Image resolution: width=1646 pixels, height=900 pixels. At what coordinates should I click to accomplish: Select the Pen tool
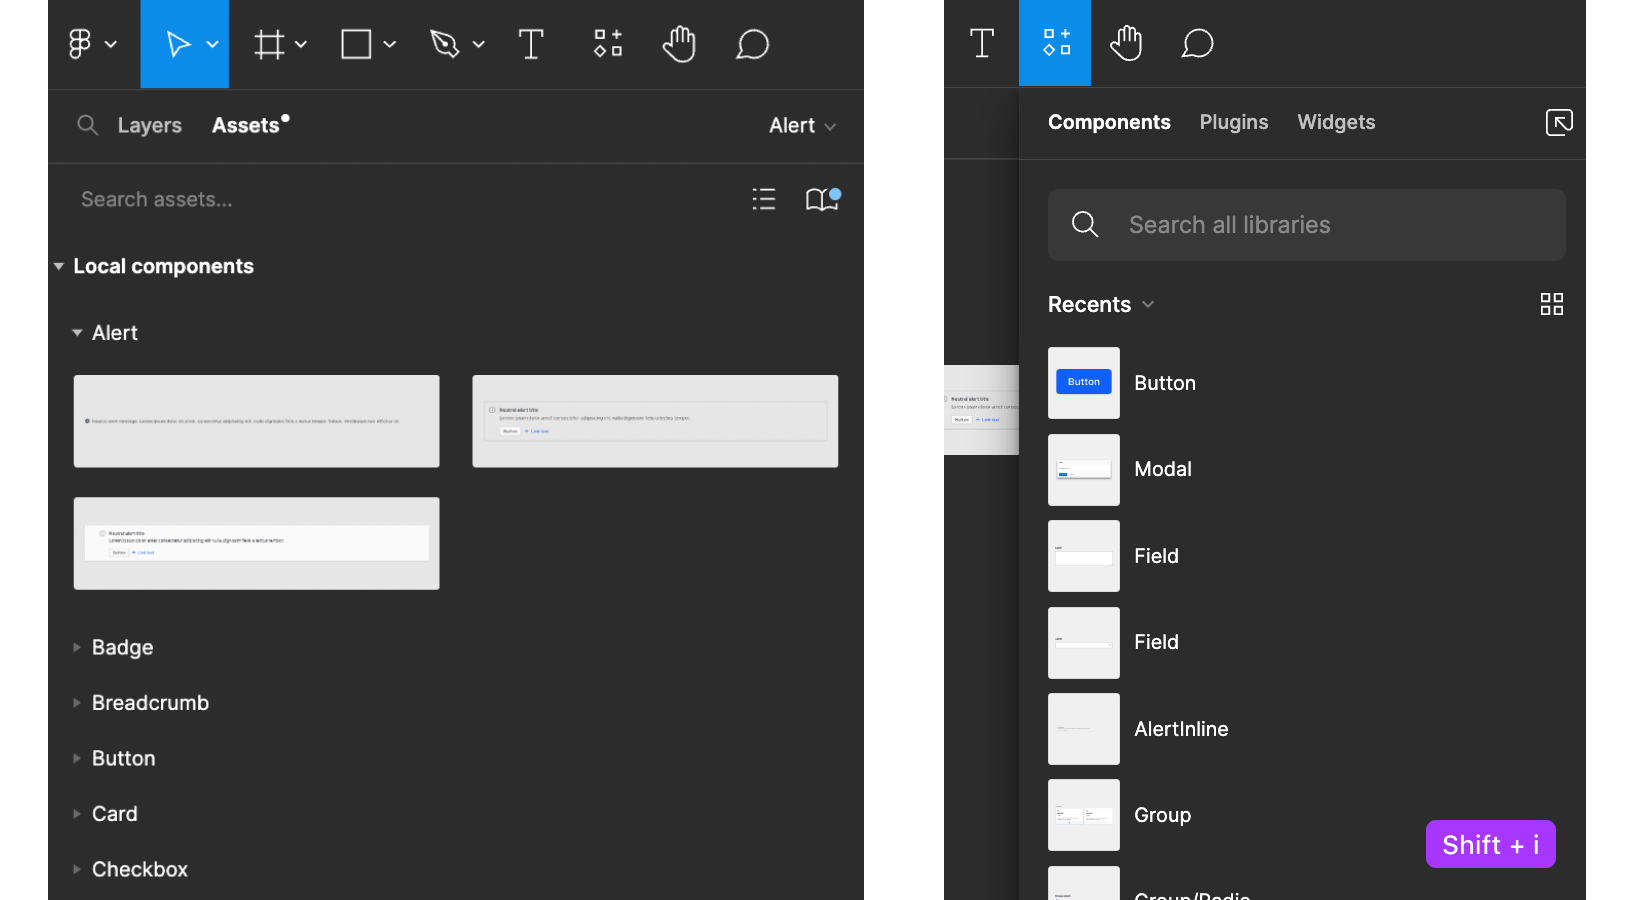point(444,44)
